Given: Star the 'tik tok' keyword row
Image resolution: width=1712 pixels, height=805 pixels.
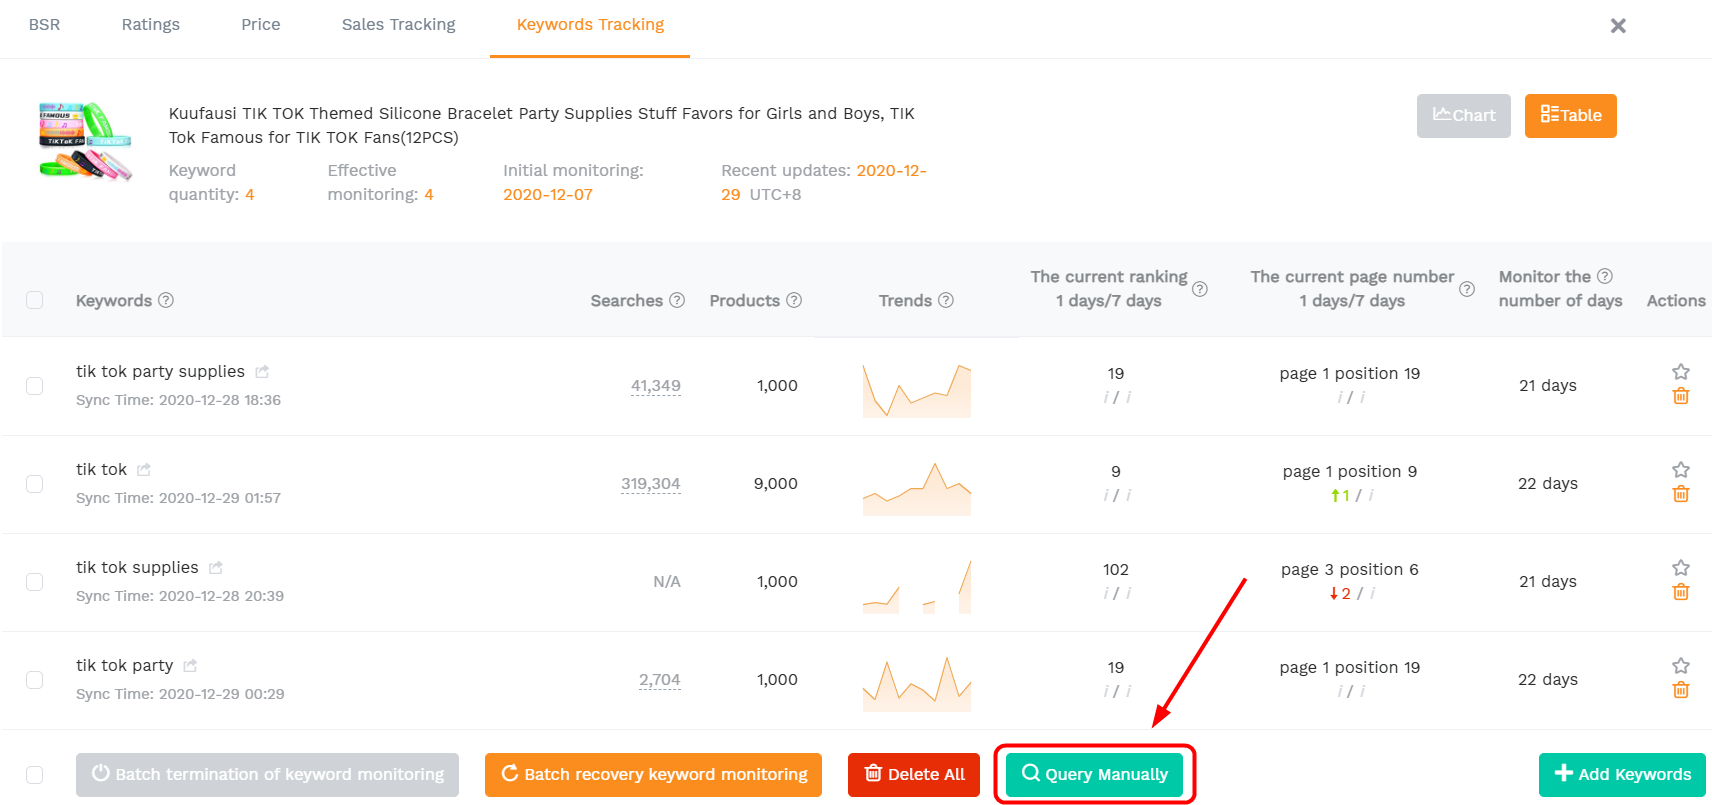Looking at the screenshot, I should 1681,470.
